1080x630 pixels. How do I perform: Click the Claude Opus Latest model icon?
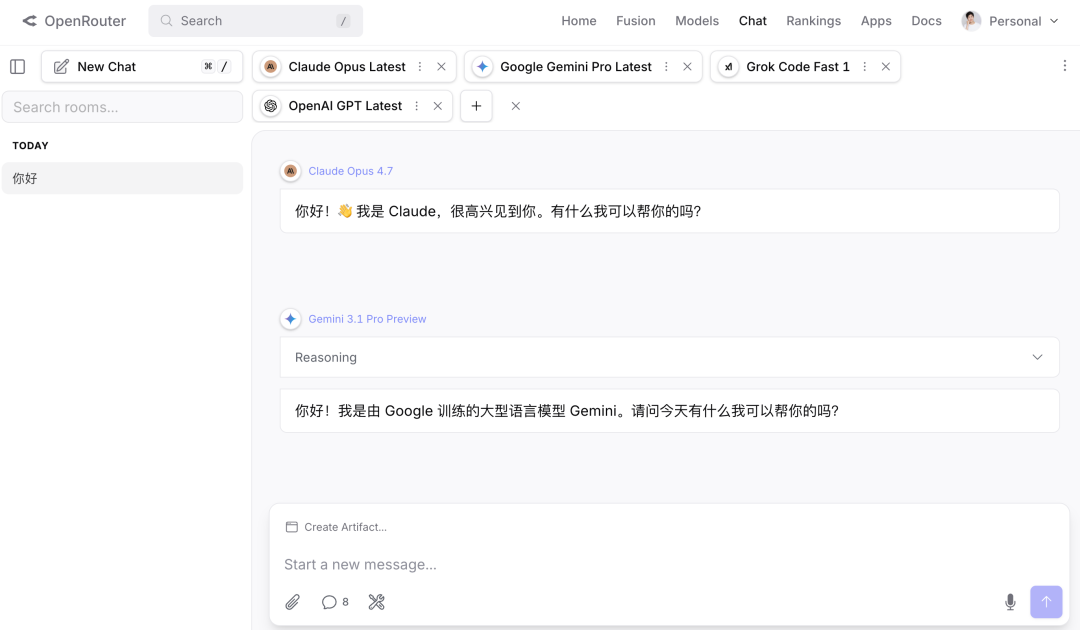coord(271,67)
